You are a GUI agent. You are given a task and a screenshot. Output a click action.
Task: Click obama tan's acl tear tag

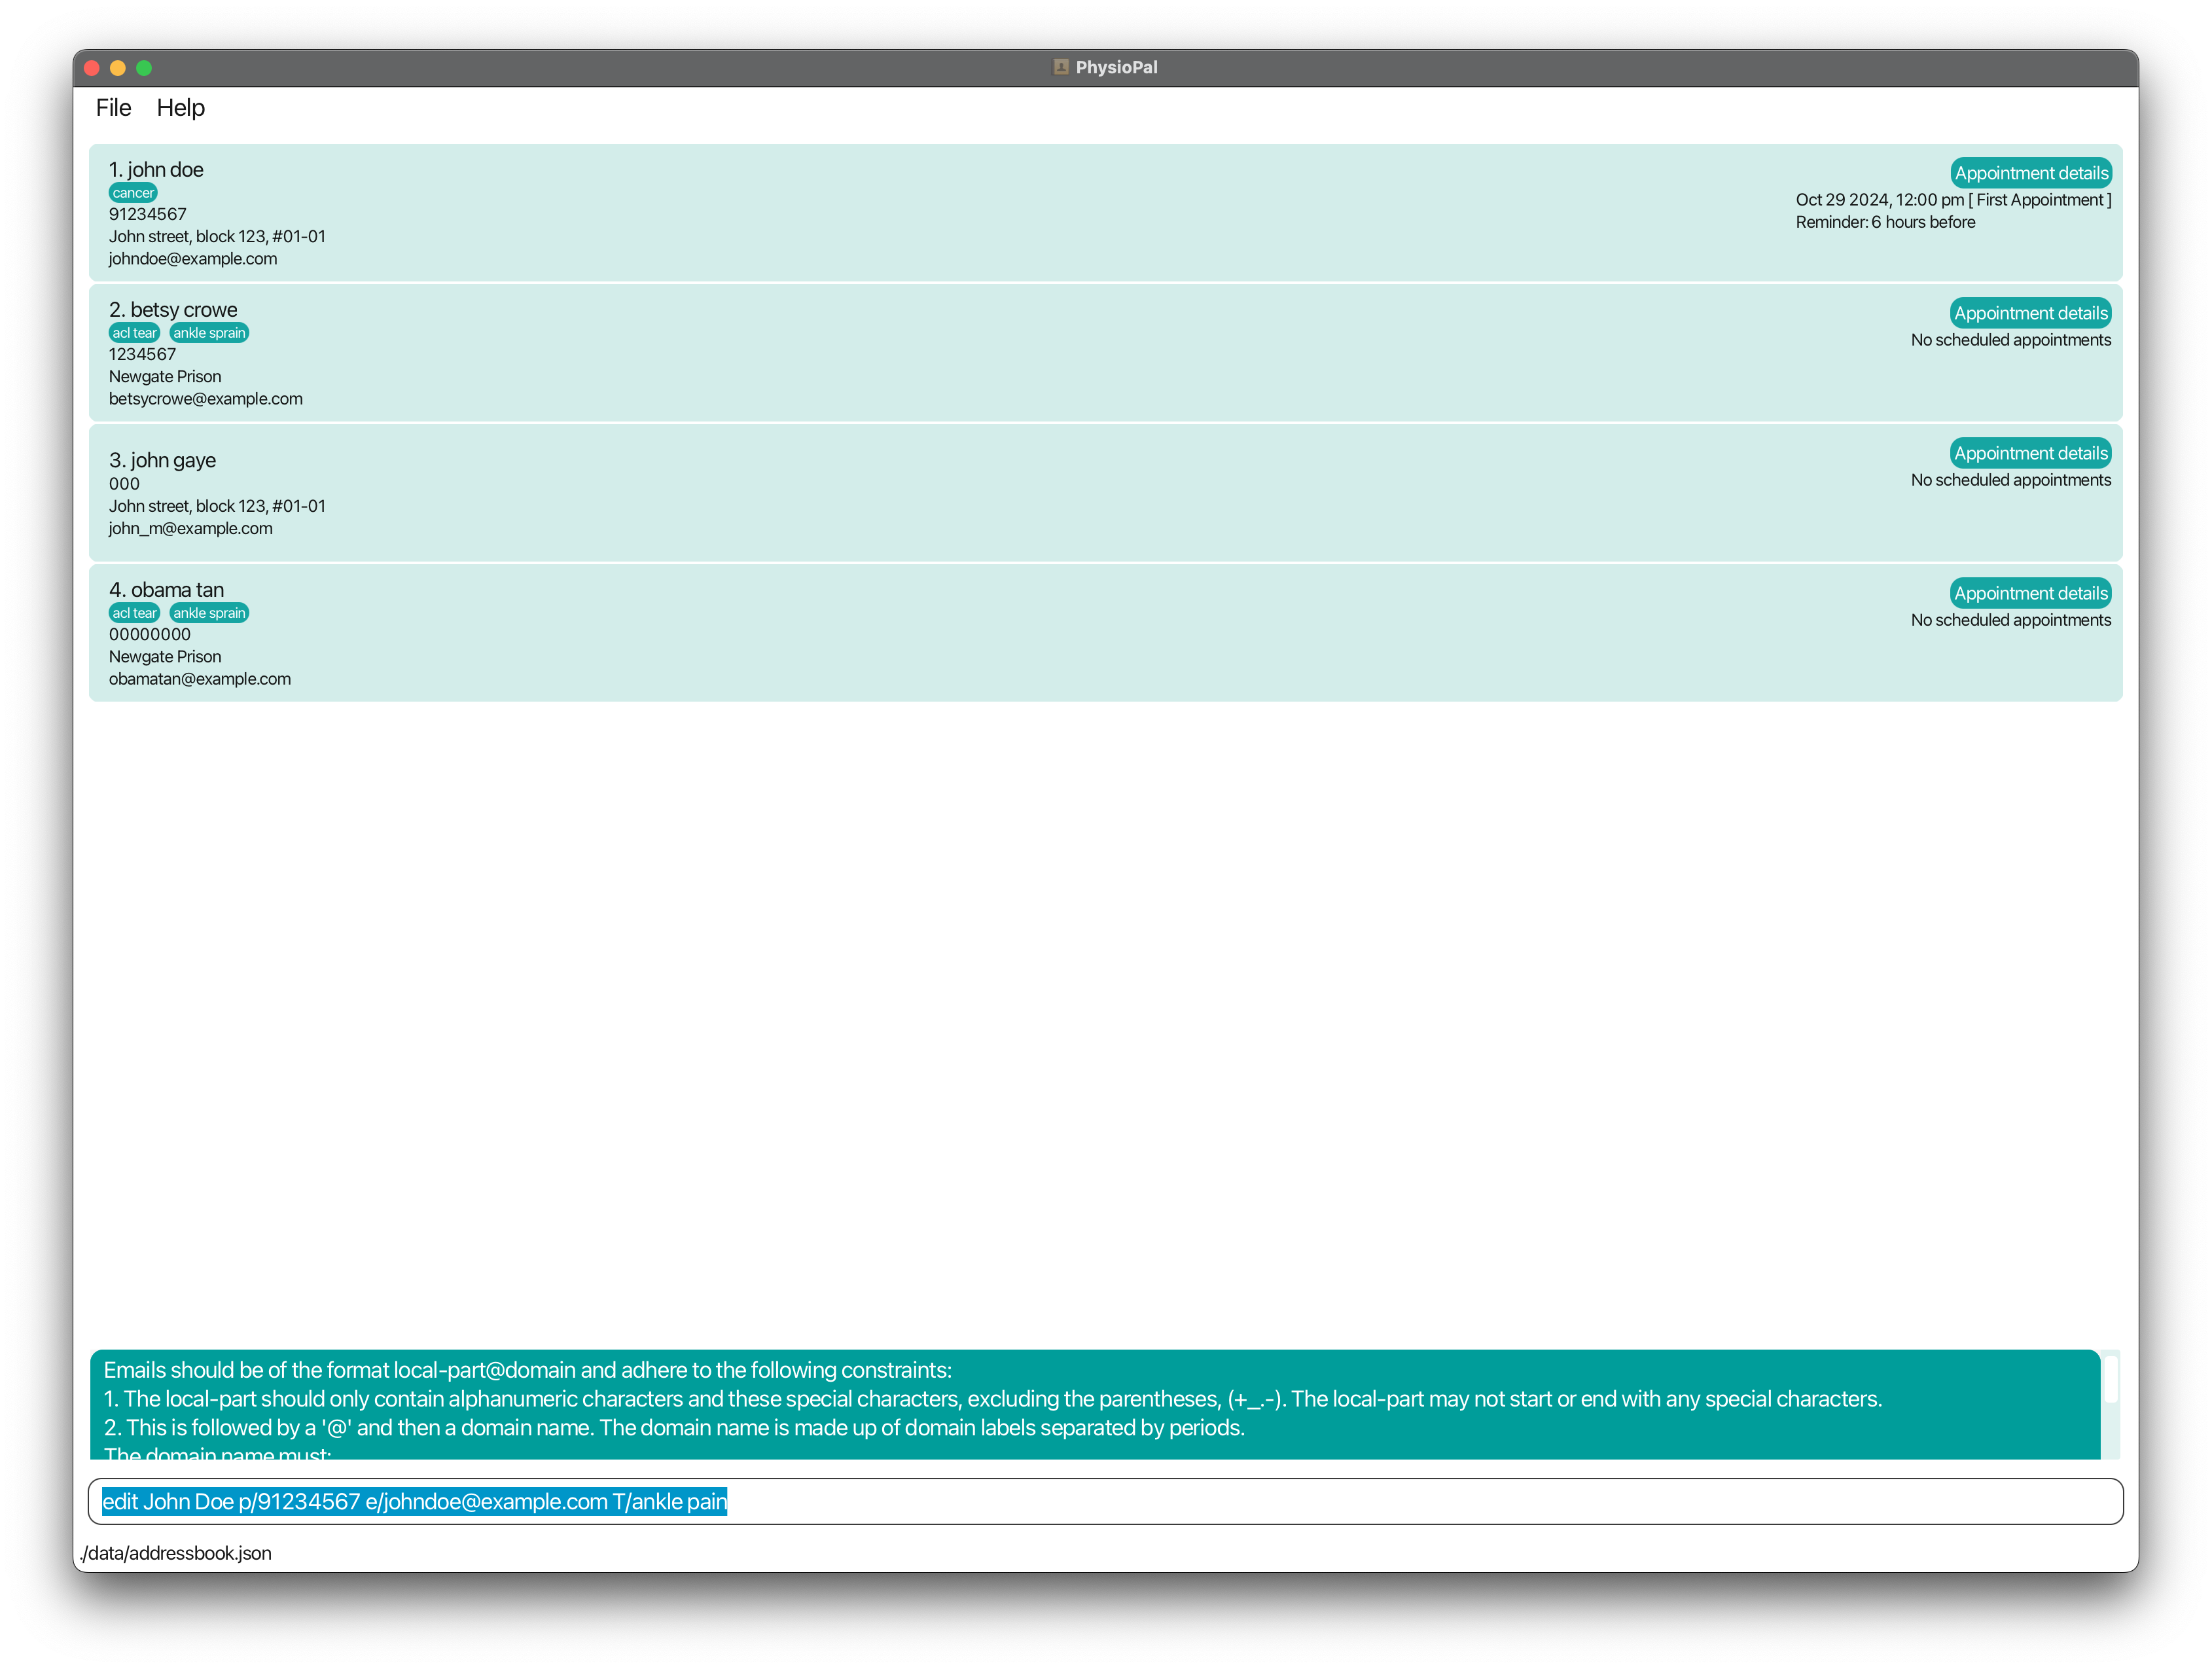coord(134,613)
